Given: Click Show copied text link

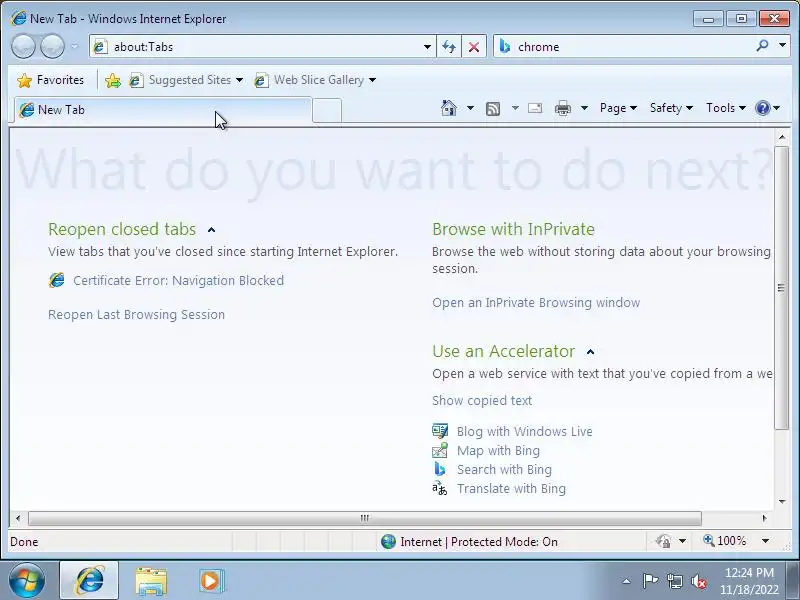Looking at the screenshot, I should tap(482, 401).
